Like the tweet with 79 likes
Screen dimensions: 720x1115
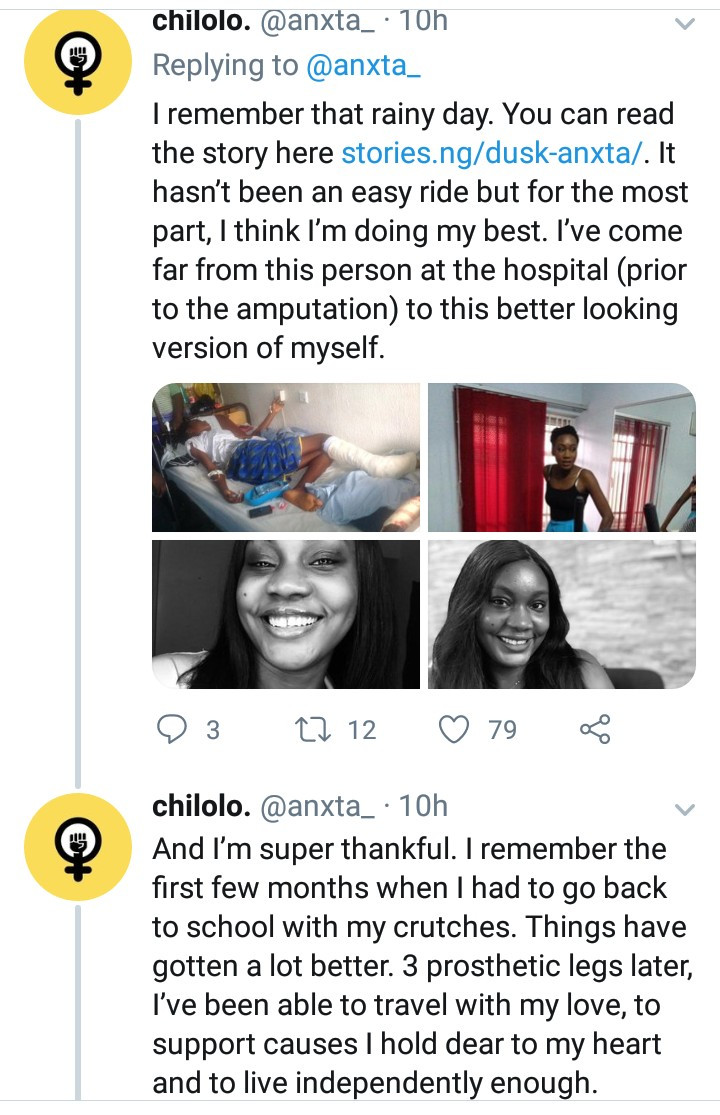coord(456,730)
